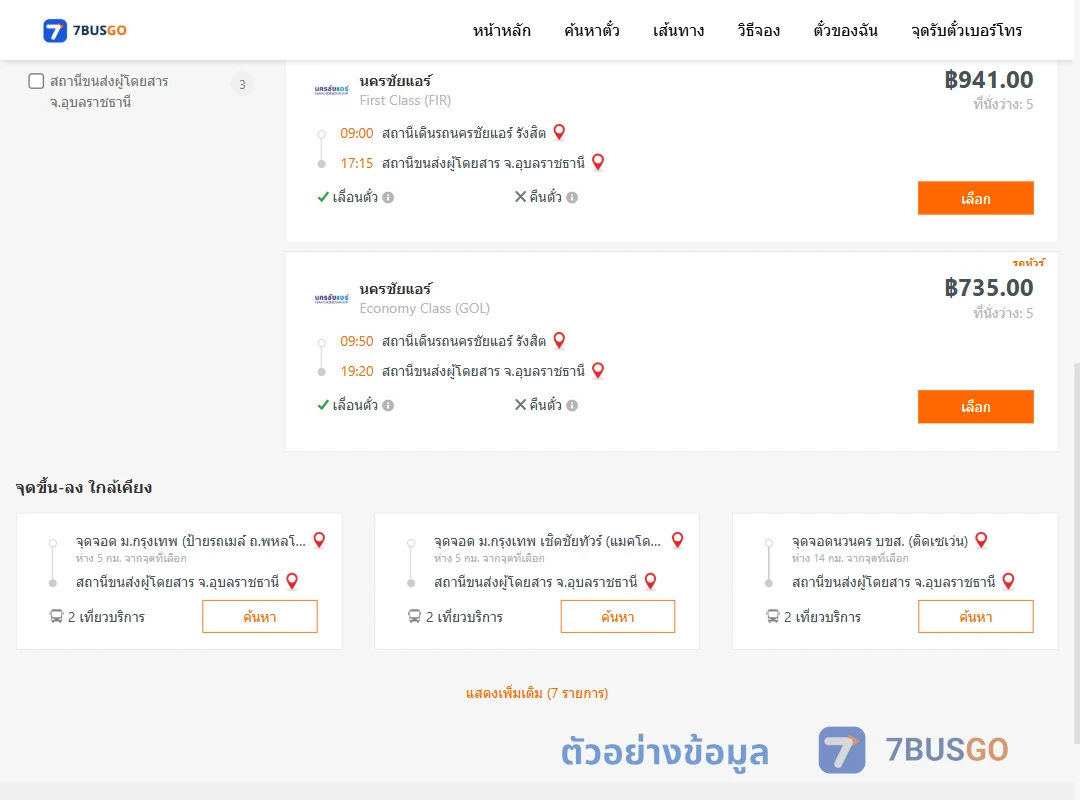Open map pin for 09:50 Rangsit departure
Viewport: 1080px width, 800px height.
[559, 340]
